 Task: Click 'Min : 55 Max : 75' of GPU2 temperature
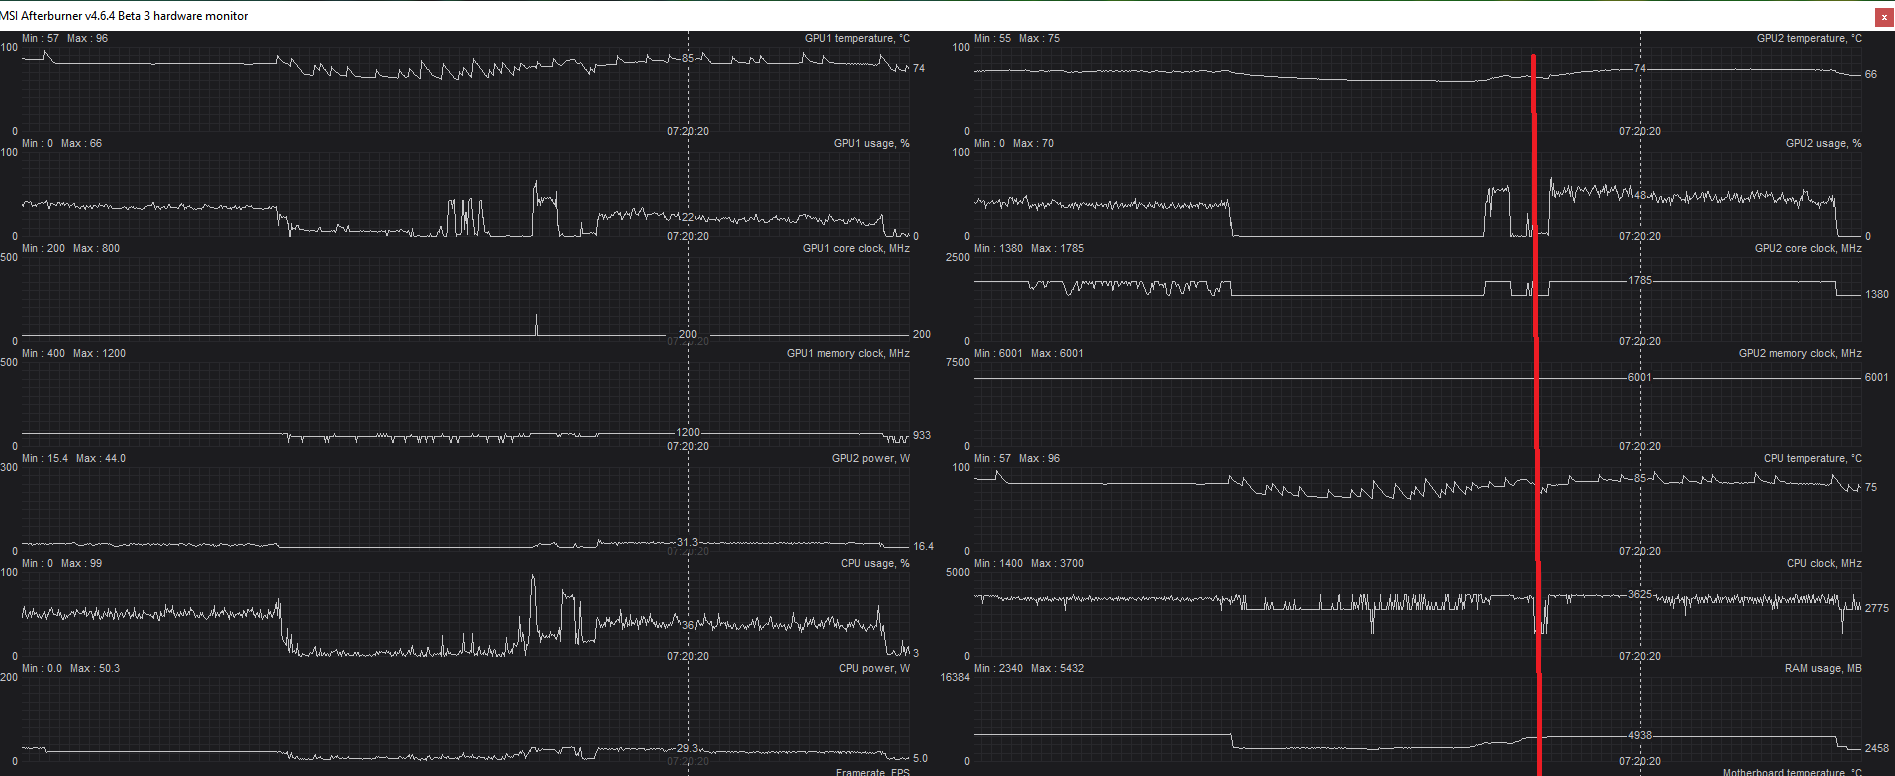tap(1017, 38)
